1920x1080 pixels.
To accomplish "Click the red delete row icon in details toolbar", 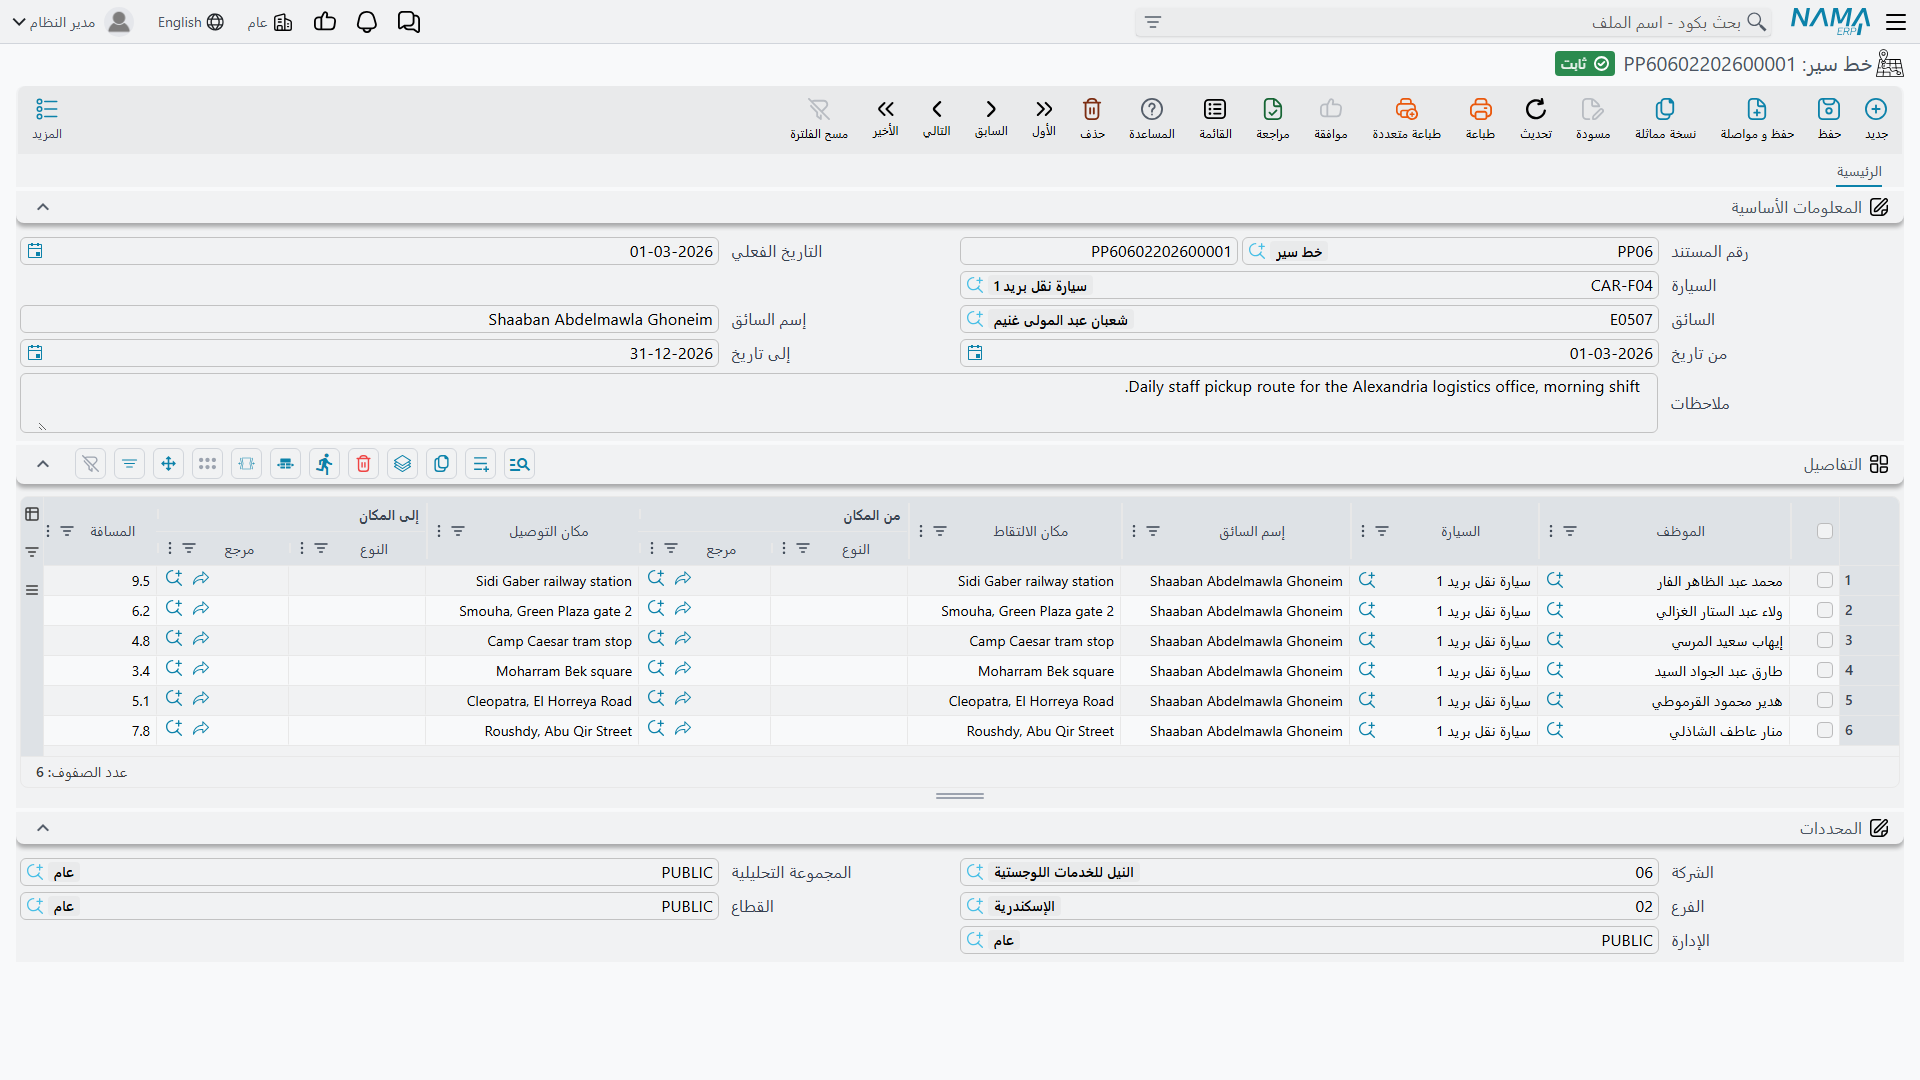I will point(364,464).
